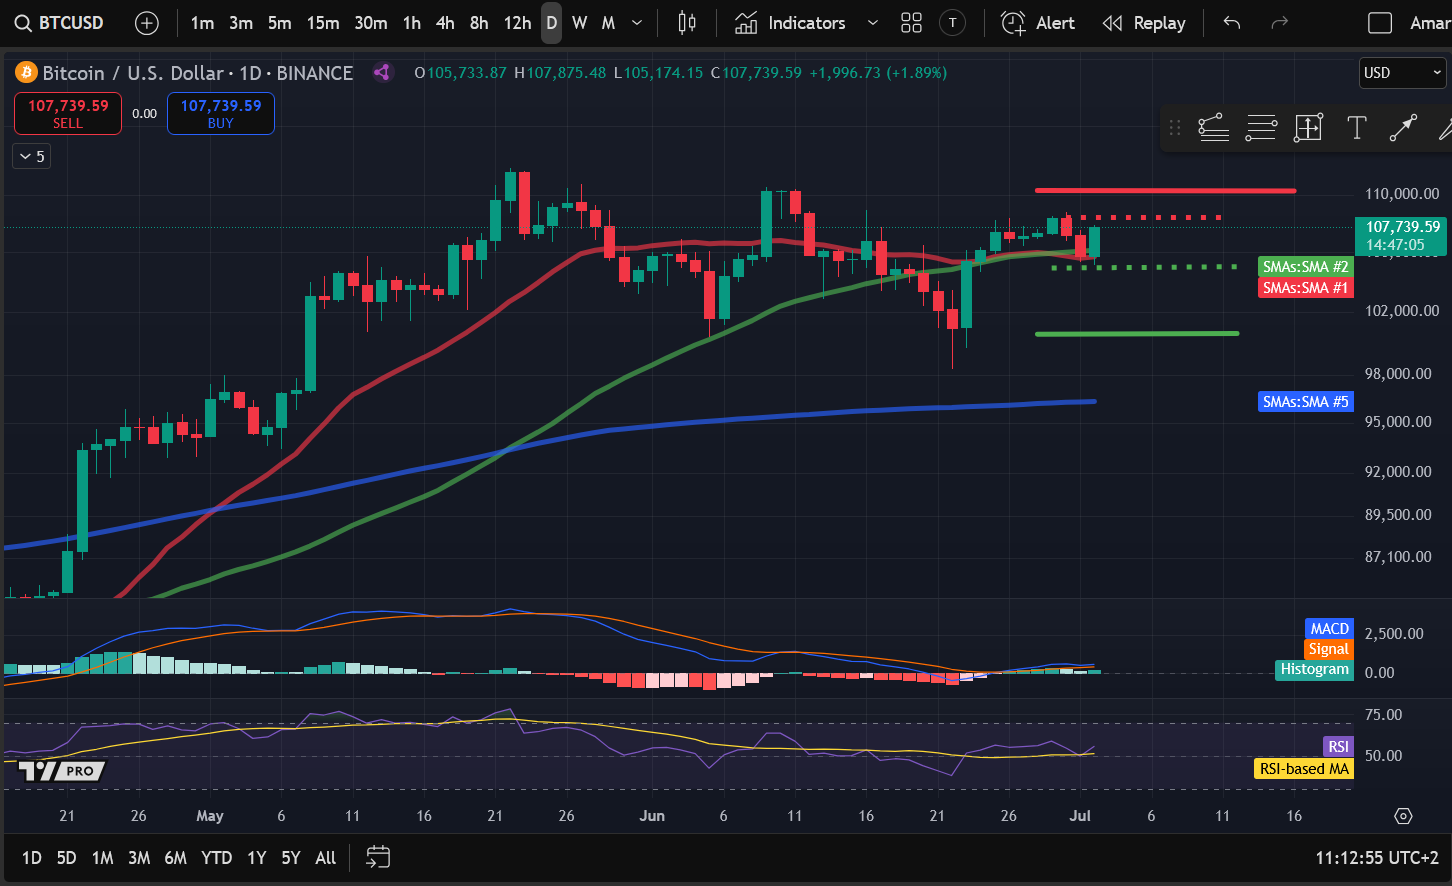Set date range to 3M
Image resolution: width=1452 pixels, height=886 pixels.
pos(139,858)
